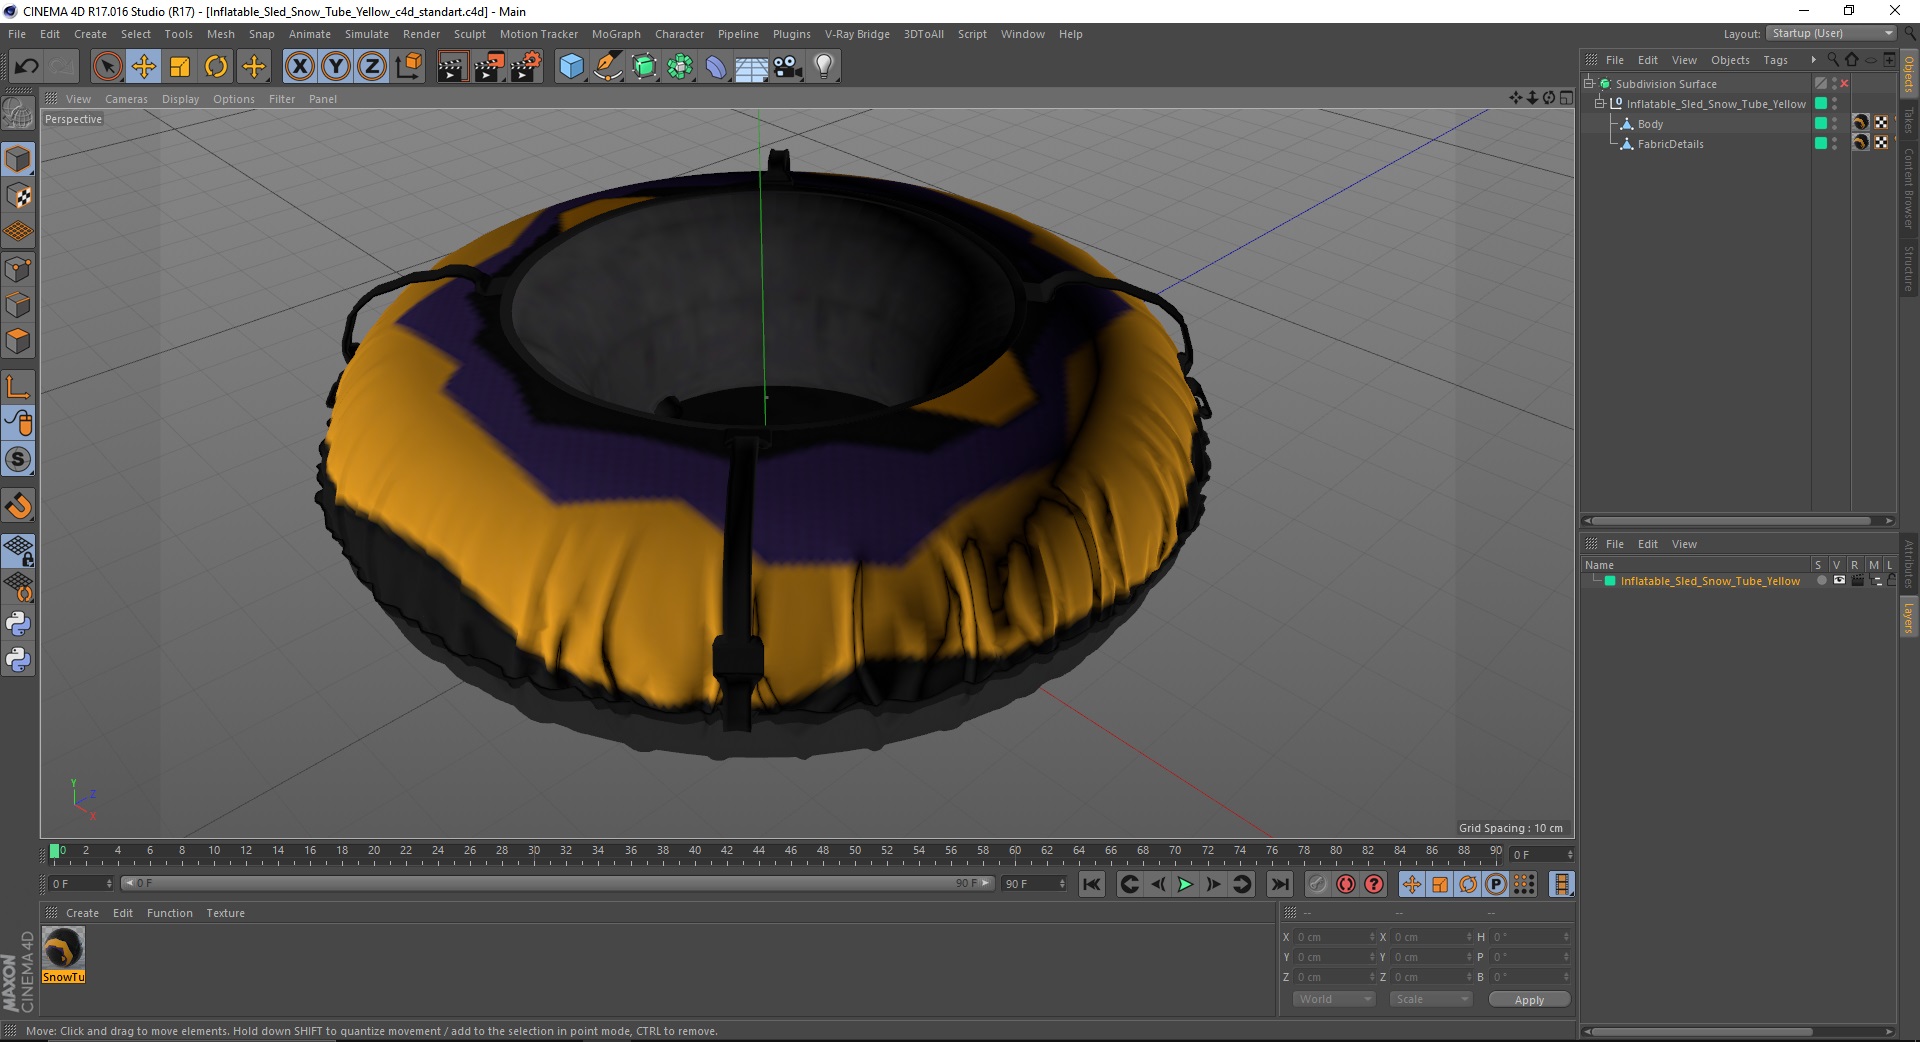Click the X position coordinate field
Viewport: 1920px width, 1042px height.
coord(1334,937)
